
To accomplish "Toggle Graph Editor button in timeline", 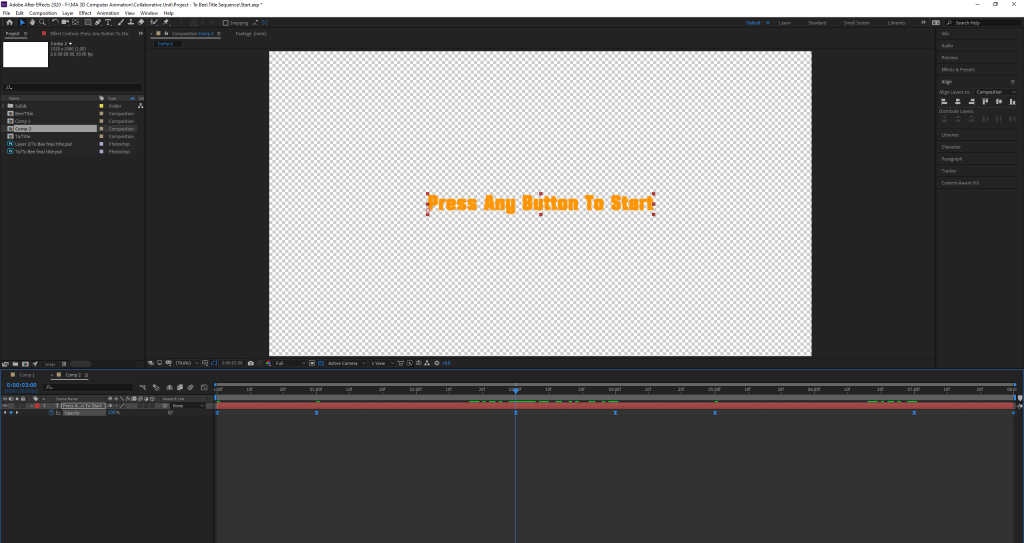I will pyautogui.click(x=204, y=387).
